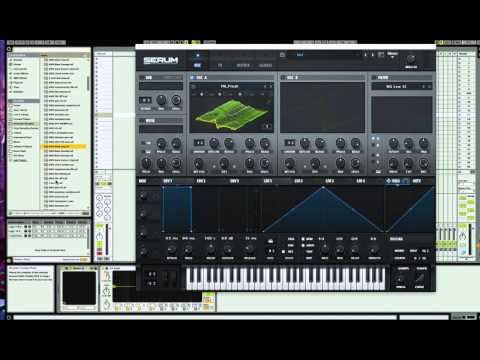The image size is (480, 360).
Task: Open the FM_Fract wavetable selector
Action: pos(230,86)
